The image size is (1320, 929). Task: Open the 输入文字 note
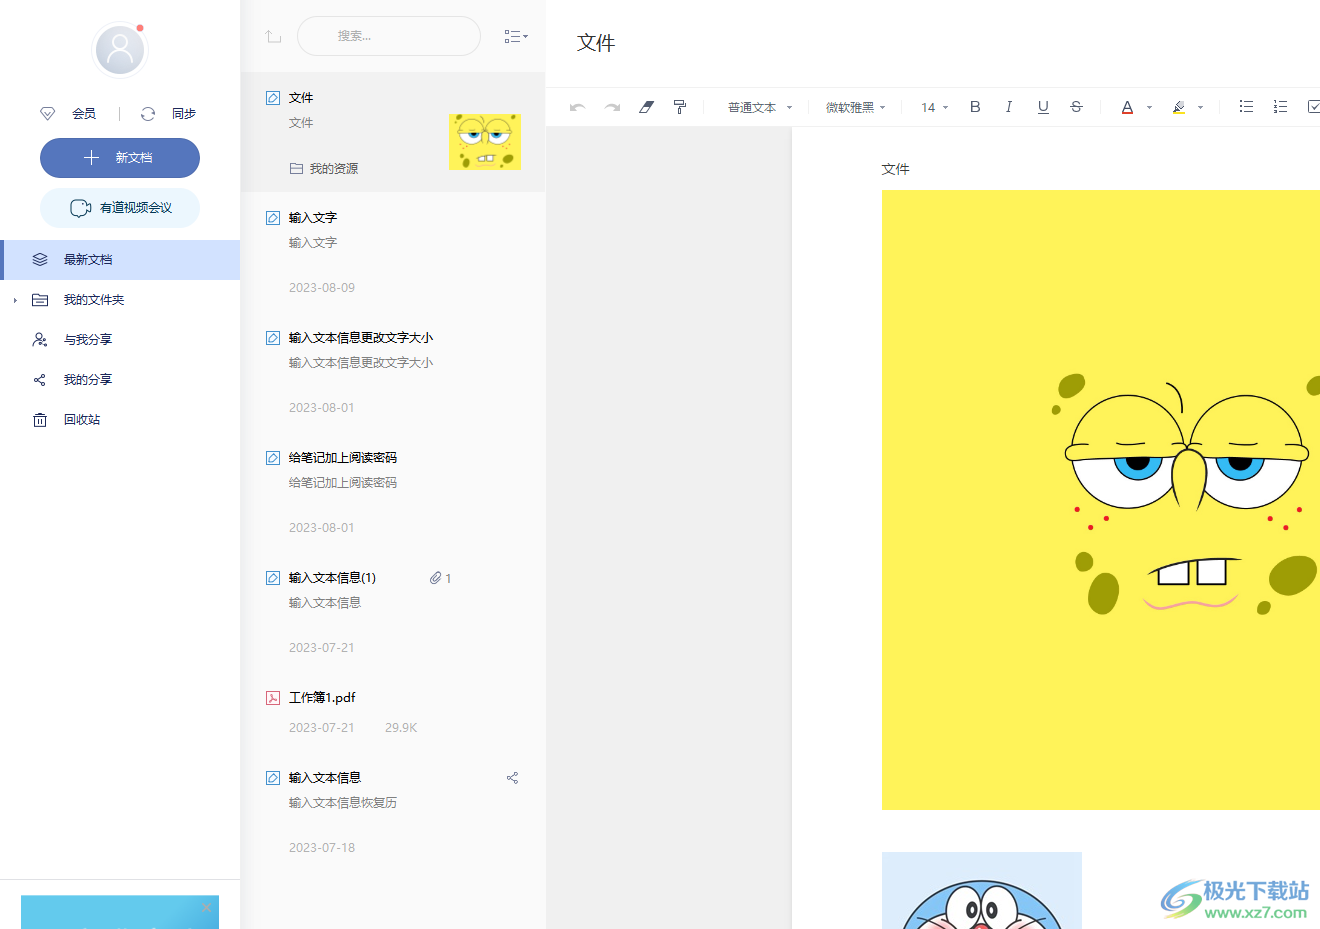click(393, 252)
